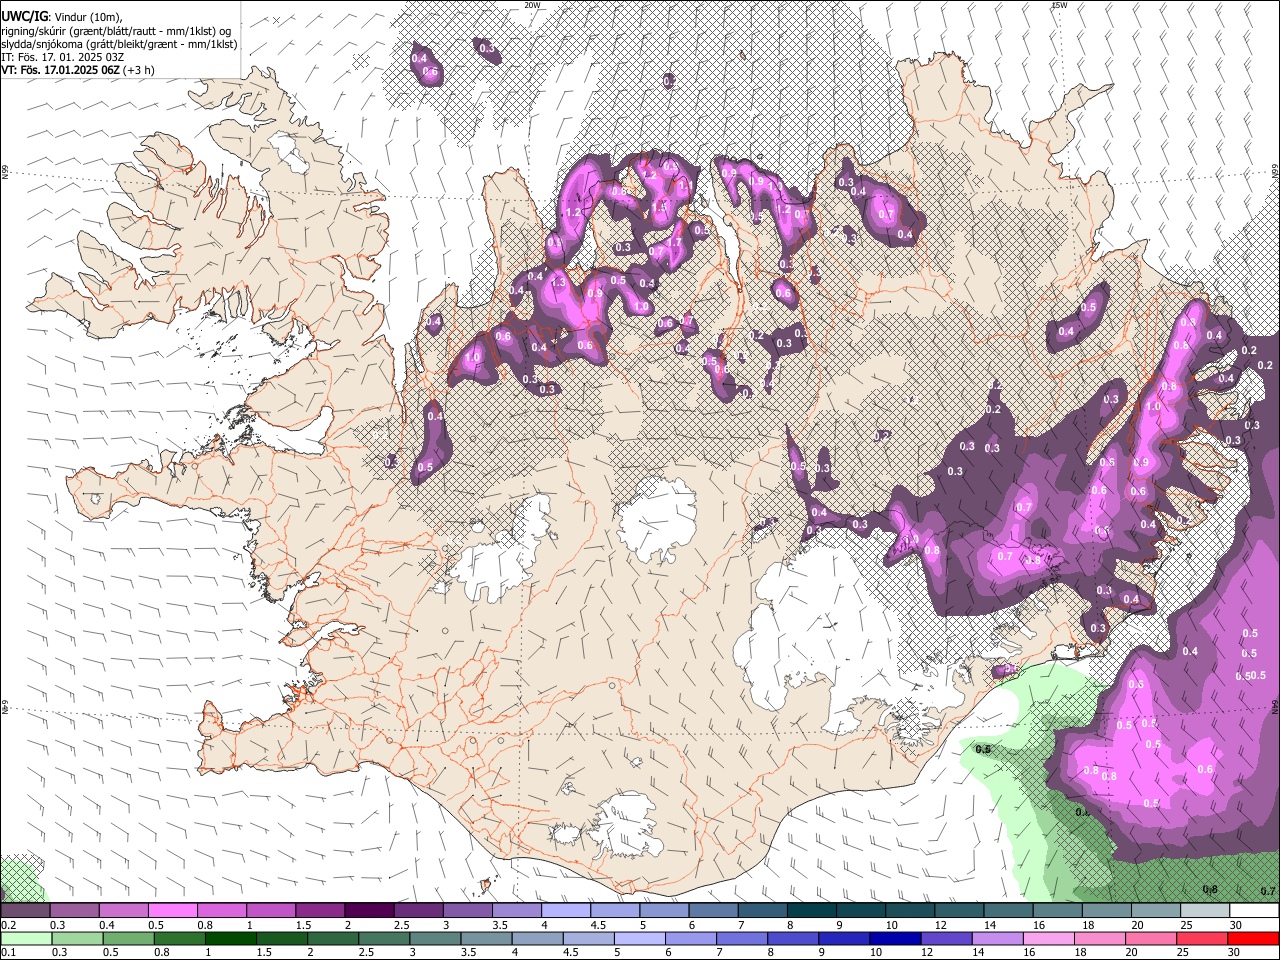Click the upper scale tick label 3.5

pyautogui.click(x=500, y=925)
